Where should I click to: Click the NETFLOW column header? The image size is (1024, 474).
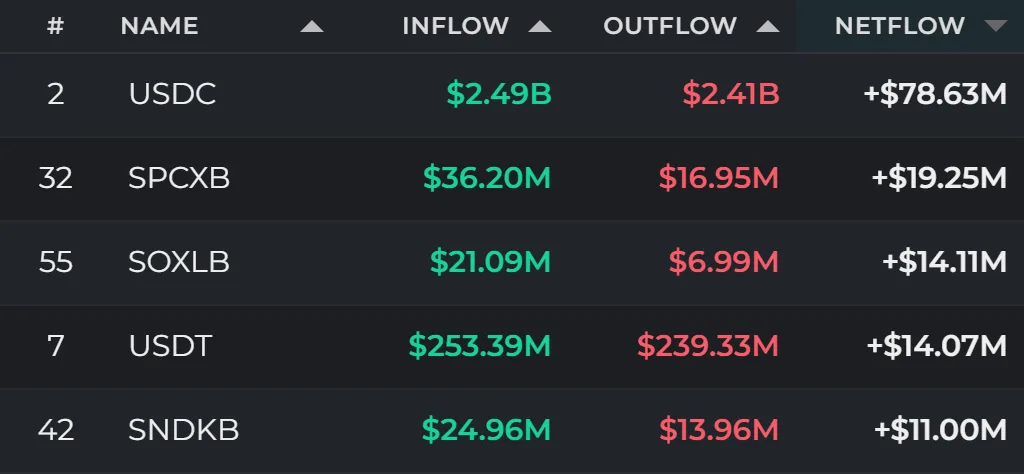[899, 26]
